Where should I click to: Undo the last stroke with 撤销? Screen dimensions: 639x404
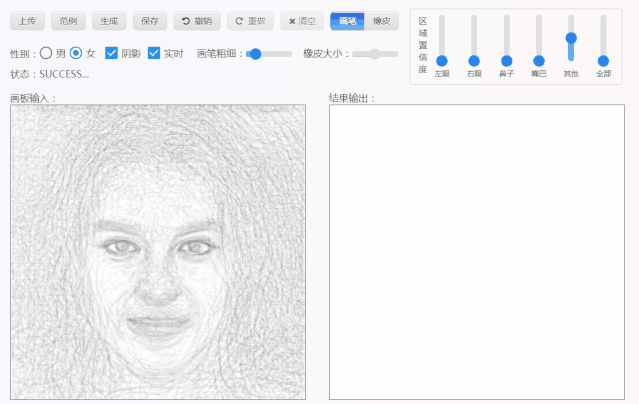(x=197, y=21)
